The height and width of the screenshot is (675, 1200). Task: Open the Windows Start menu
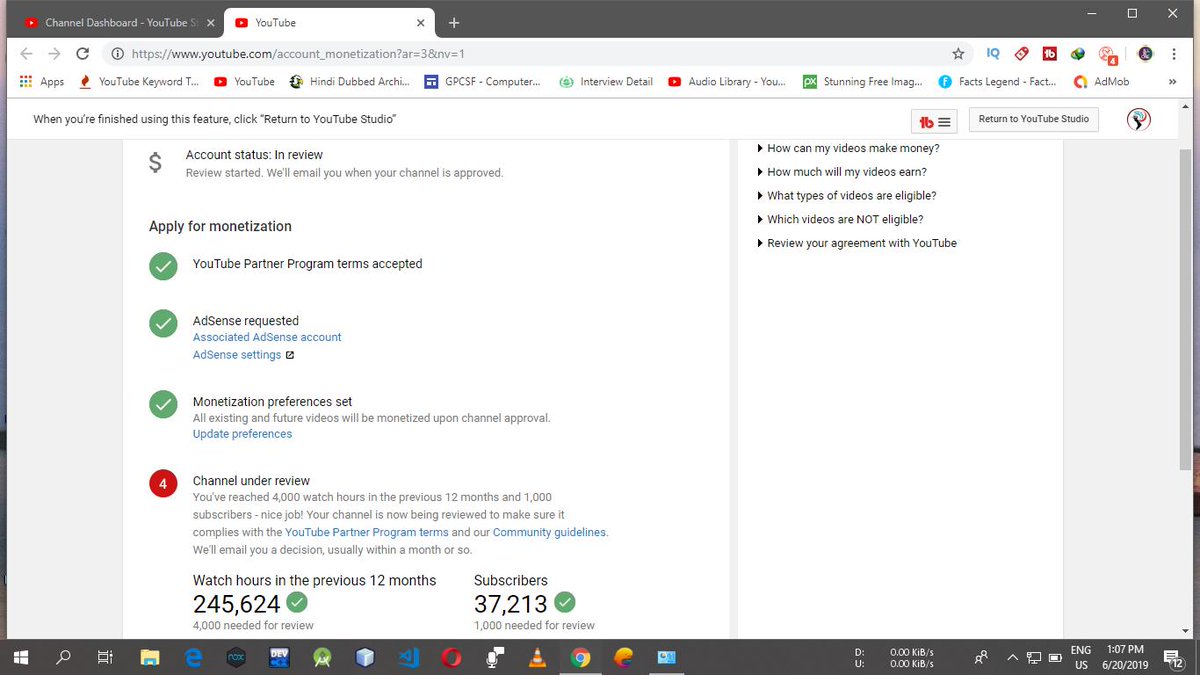pyautogui.click(x=22, y=657)
